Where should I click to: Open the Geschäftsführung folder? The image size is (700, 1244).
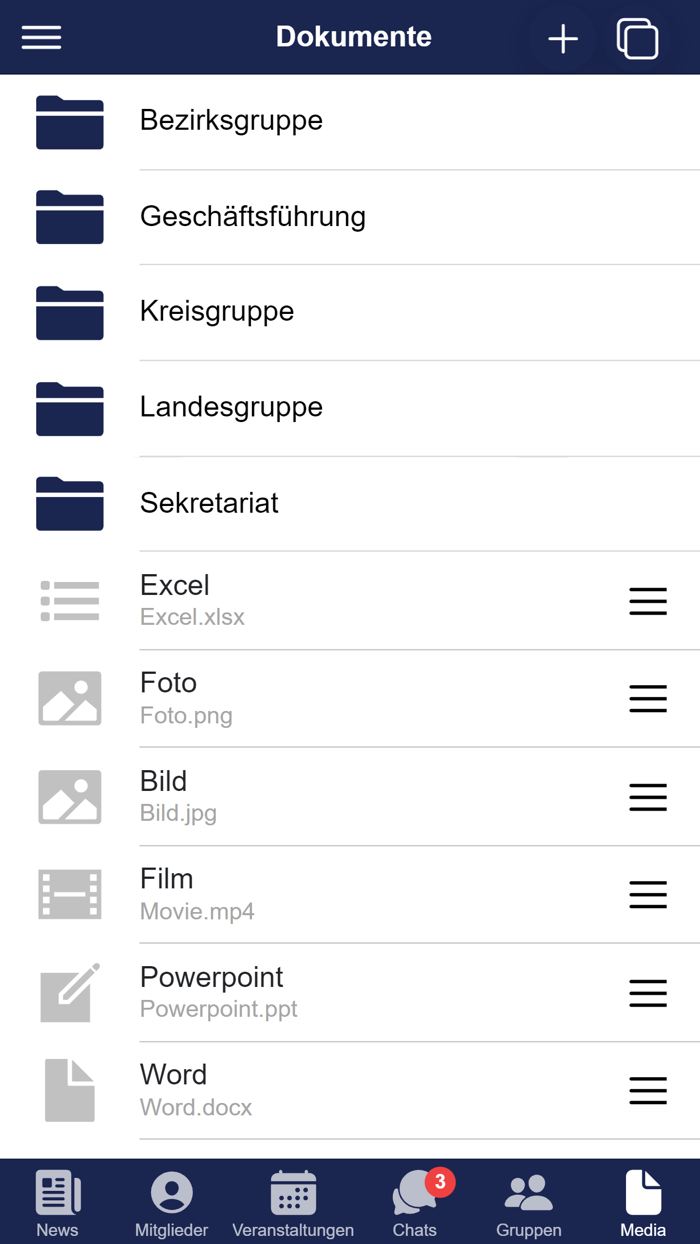point(252,217)
